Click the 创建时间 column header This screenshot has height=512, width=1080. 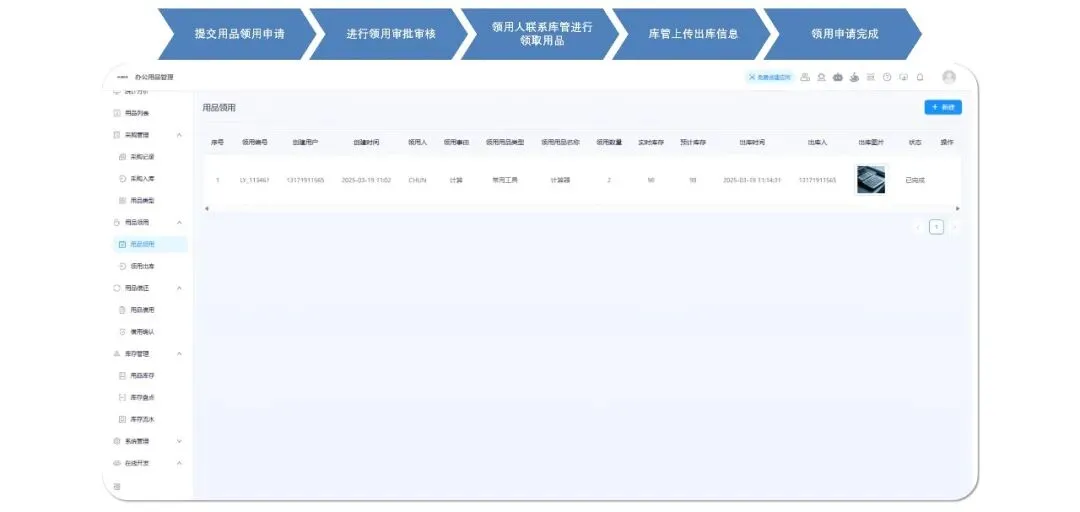tap(366, 143)
